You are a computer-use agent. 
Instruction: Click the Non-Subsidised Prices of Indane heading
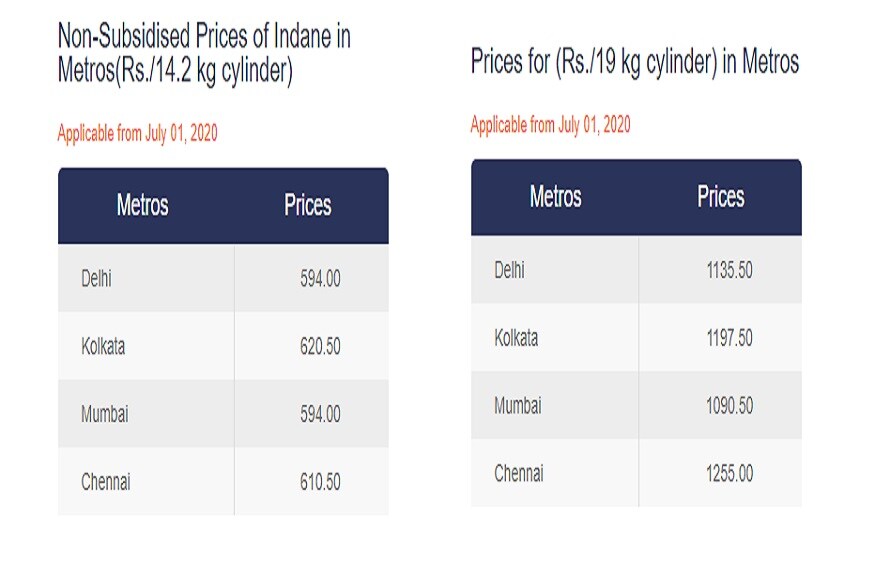[x=204, y=54]
